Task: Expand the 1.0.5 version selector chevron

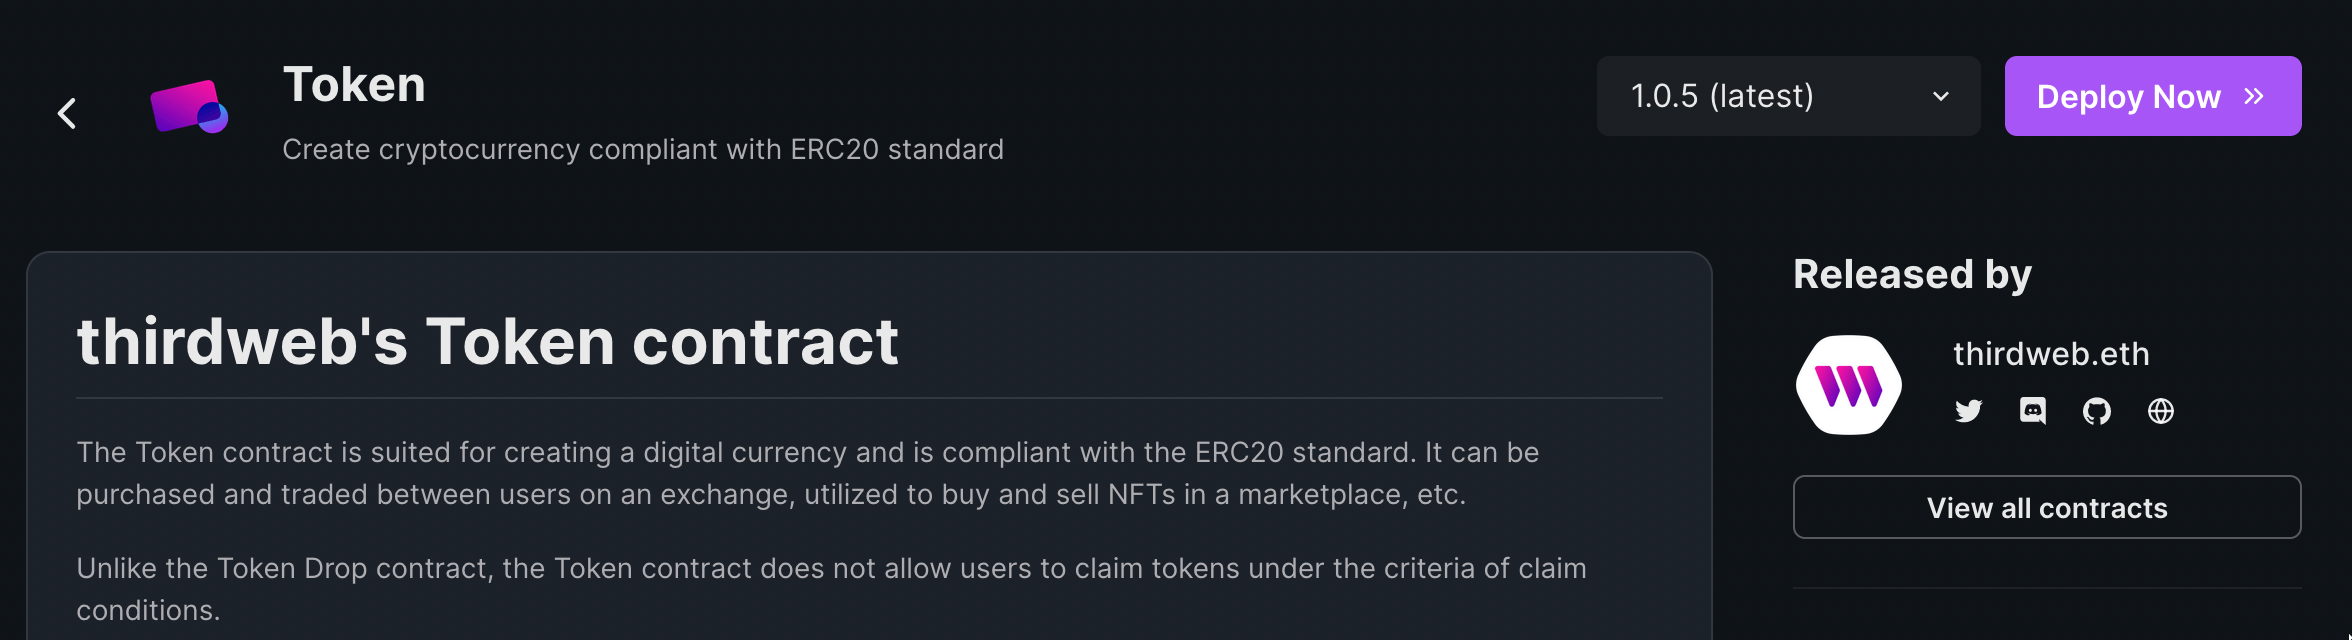Action: click(1941, 96)
